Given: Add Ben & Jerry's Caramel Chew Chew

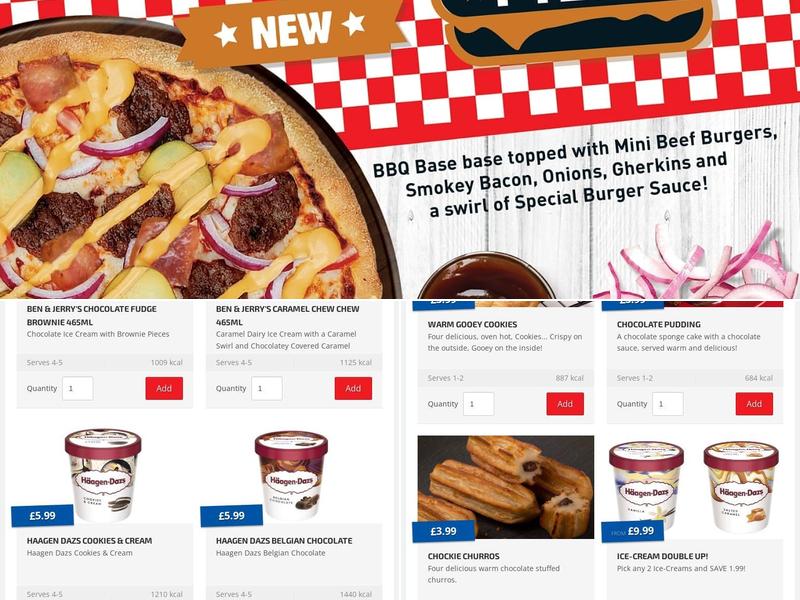Looking at the screenshot, I should click(x=353, y=388).
